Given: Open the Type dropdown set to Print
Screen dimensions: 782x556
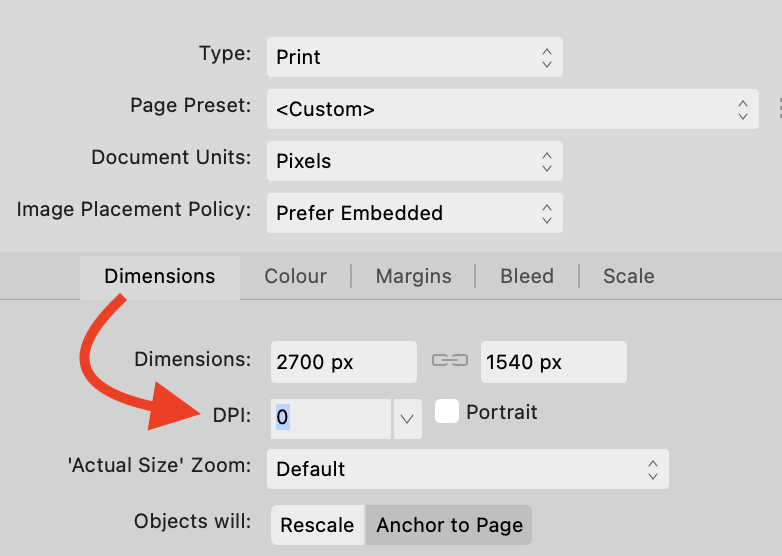Looking at the screenshot, I should pyautogui.click(x=414, y=57).
